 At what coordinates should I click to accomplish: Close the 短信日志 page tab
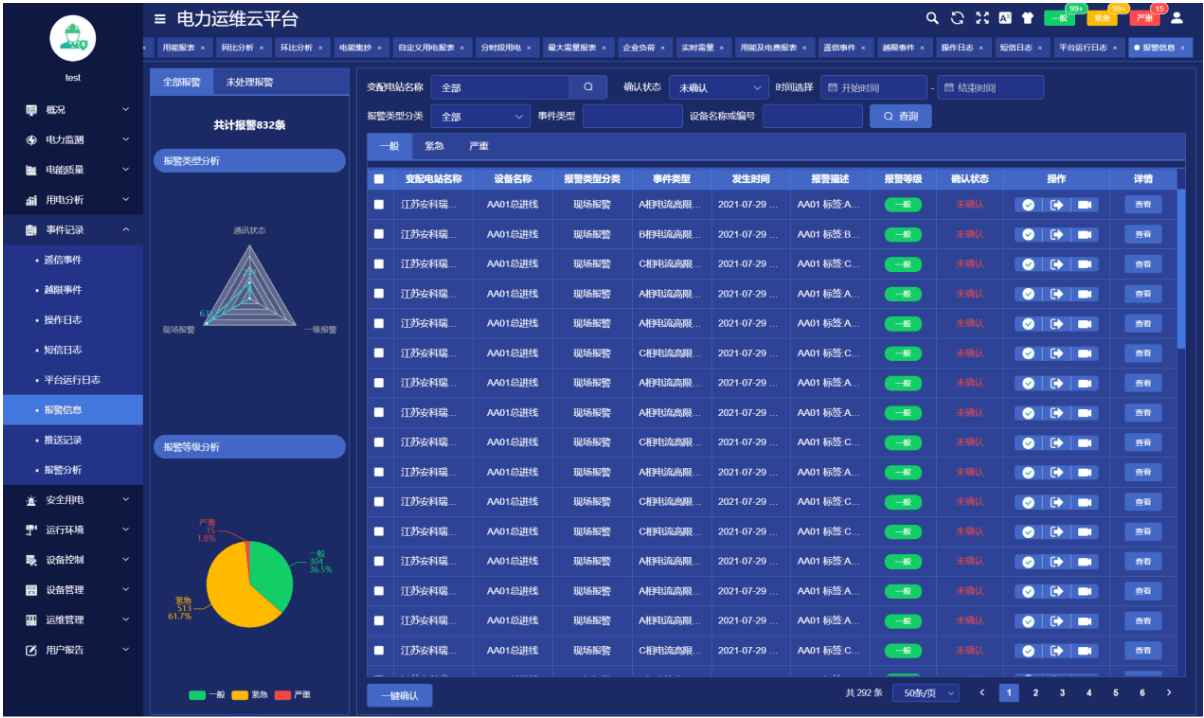(x=1039, y=47)
